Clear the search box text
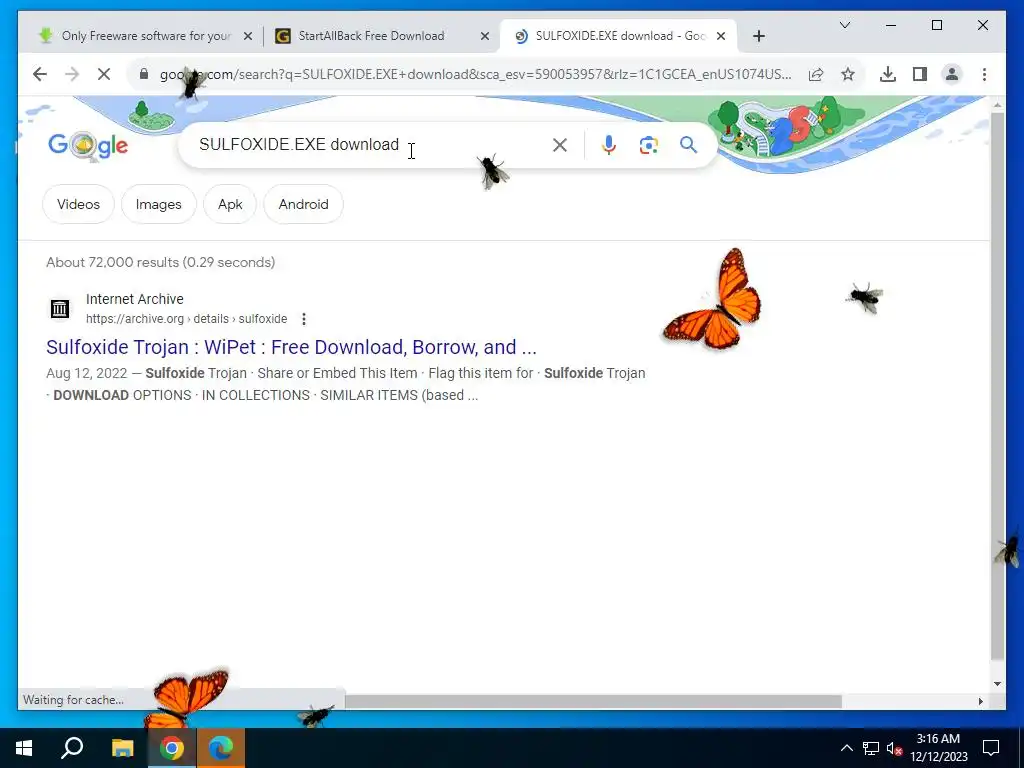The height and width of the screenshot is (768, 1024). click(x=560, y=145)
